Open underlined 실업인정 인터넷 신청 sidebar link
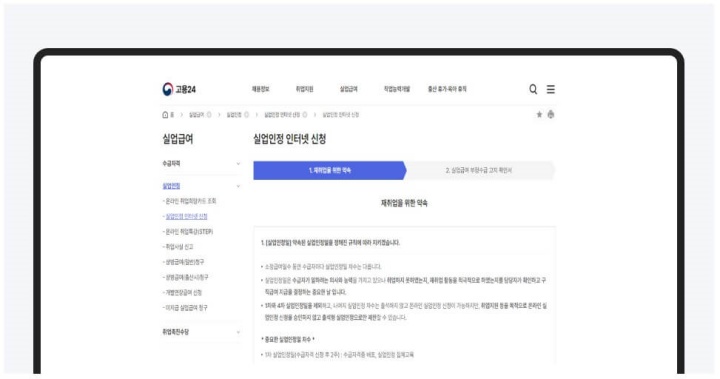The height and width of the screenshot is (379, 720). click(185, 216)
